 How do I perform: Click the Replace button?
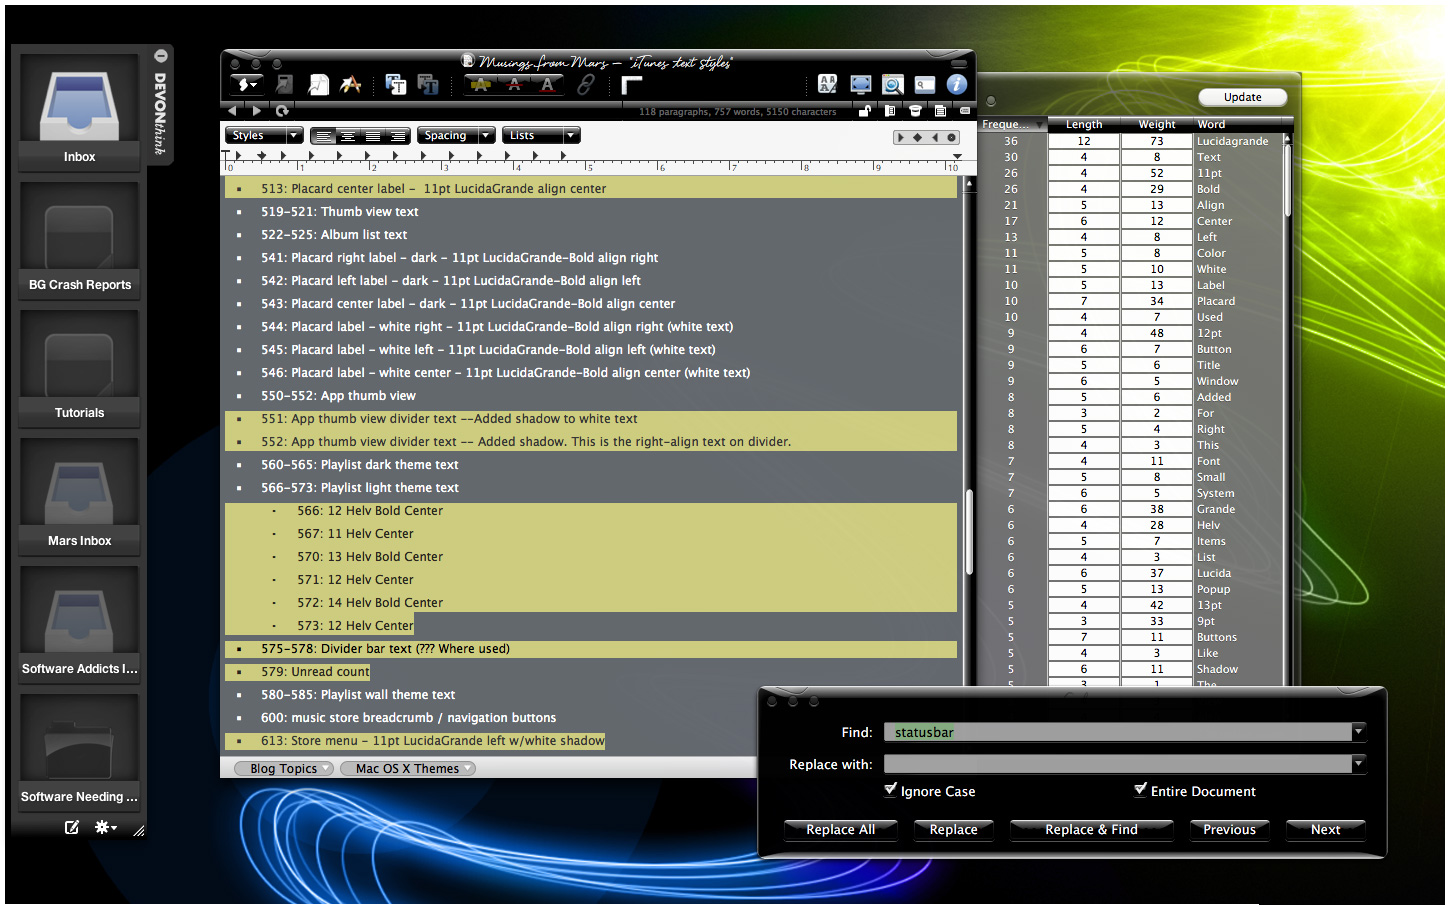(954, 829)
